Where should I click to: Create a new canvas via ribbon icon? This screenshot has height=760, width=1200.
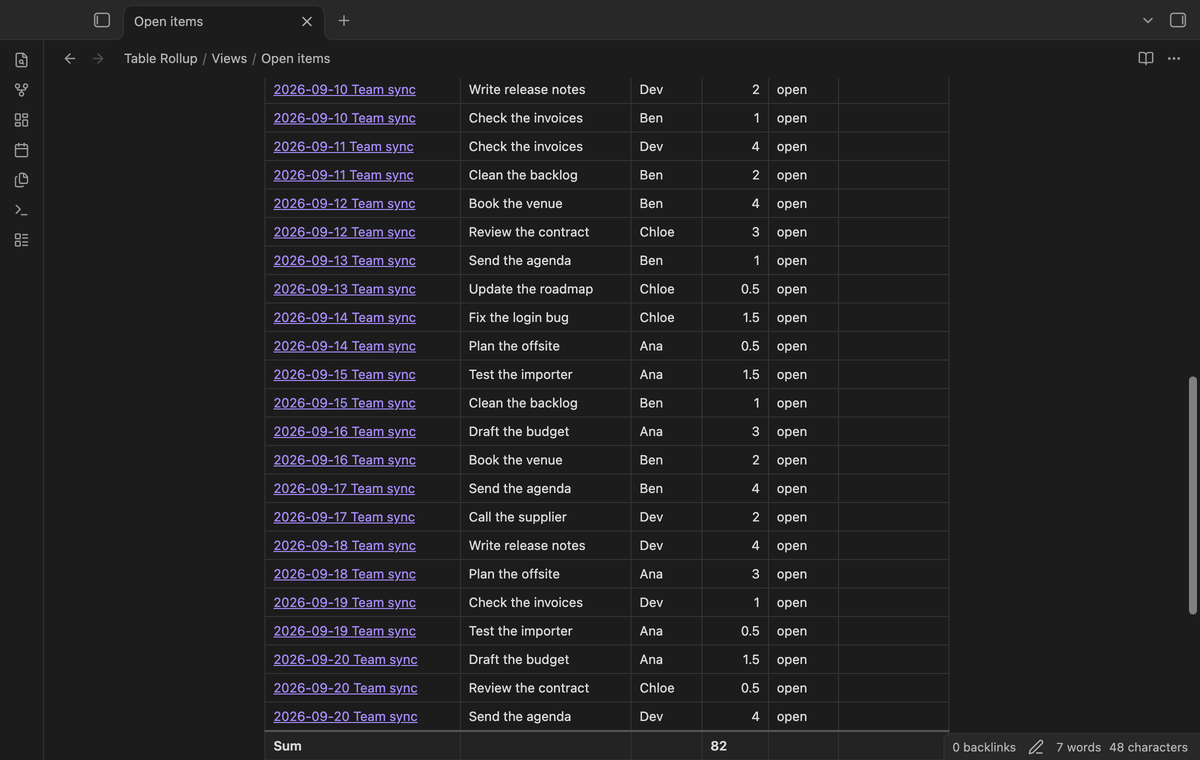(21, 120)
